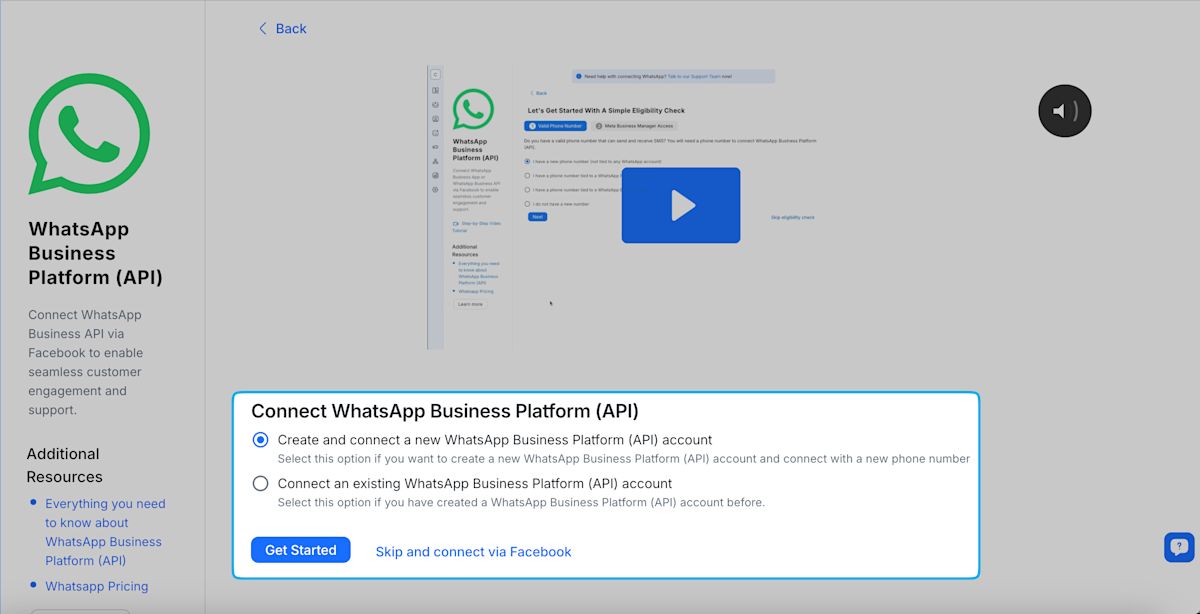Open the help chat bubble icon
This screenshot has width=1200, height=614.
pos(1179,547)
